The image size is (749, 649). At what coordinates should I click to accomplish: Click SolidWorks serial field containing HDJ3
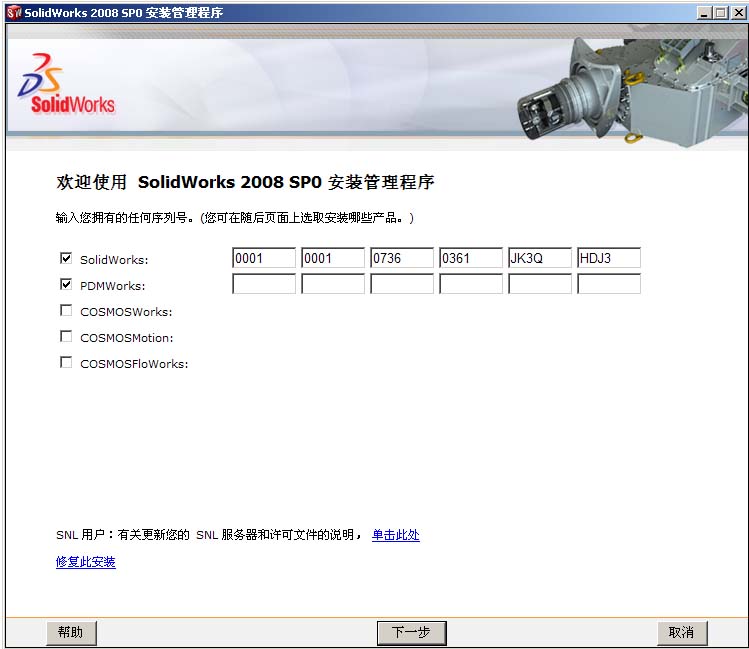609,258
